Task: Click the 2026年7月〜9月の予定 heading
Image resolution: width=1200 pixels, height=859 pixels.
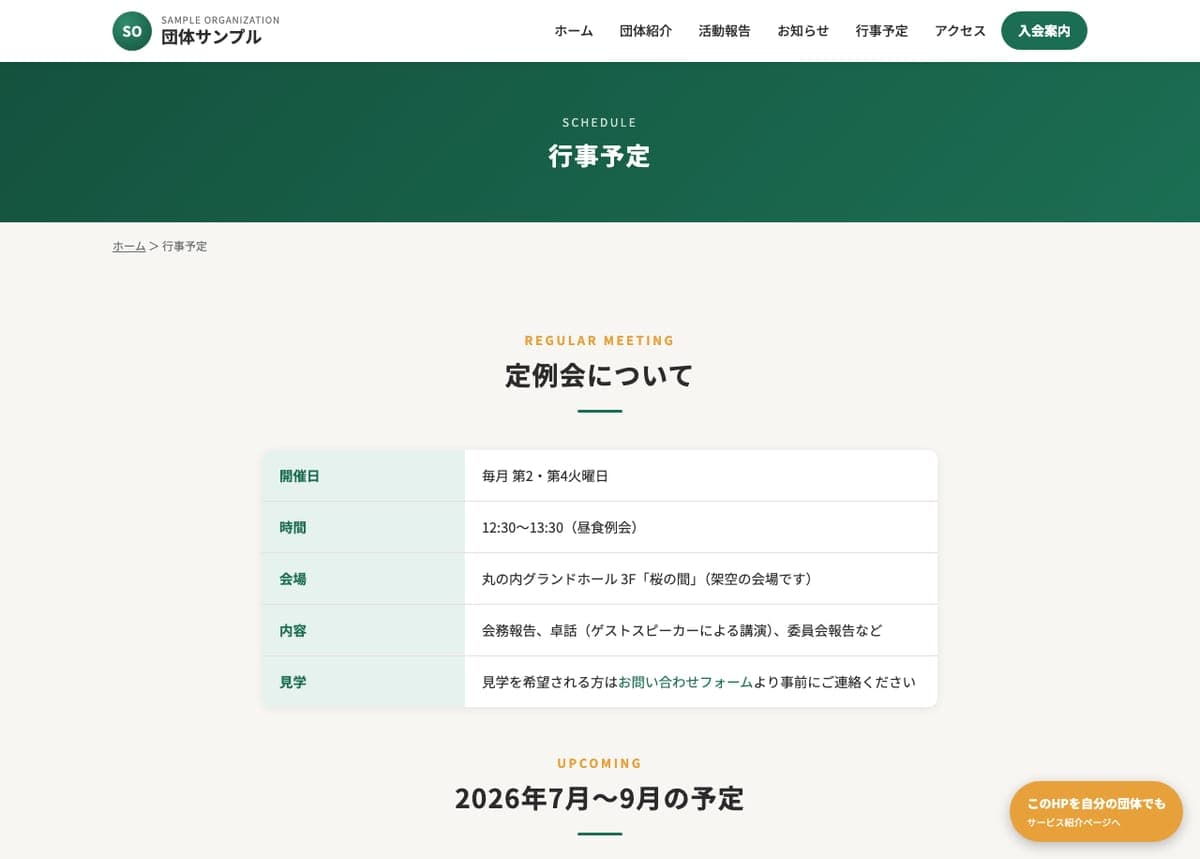Action: [x=599, y=798]
